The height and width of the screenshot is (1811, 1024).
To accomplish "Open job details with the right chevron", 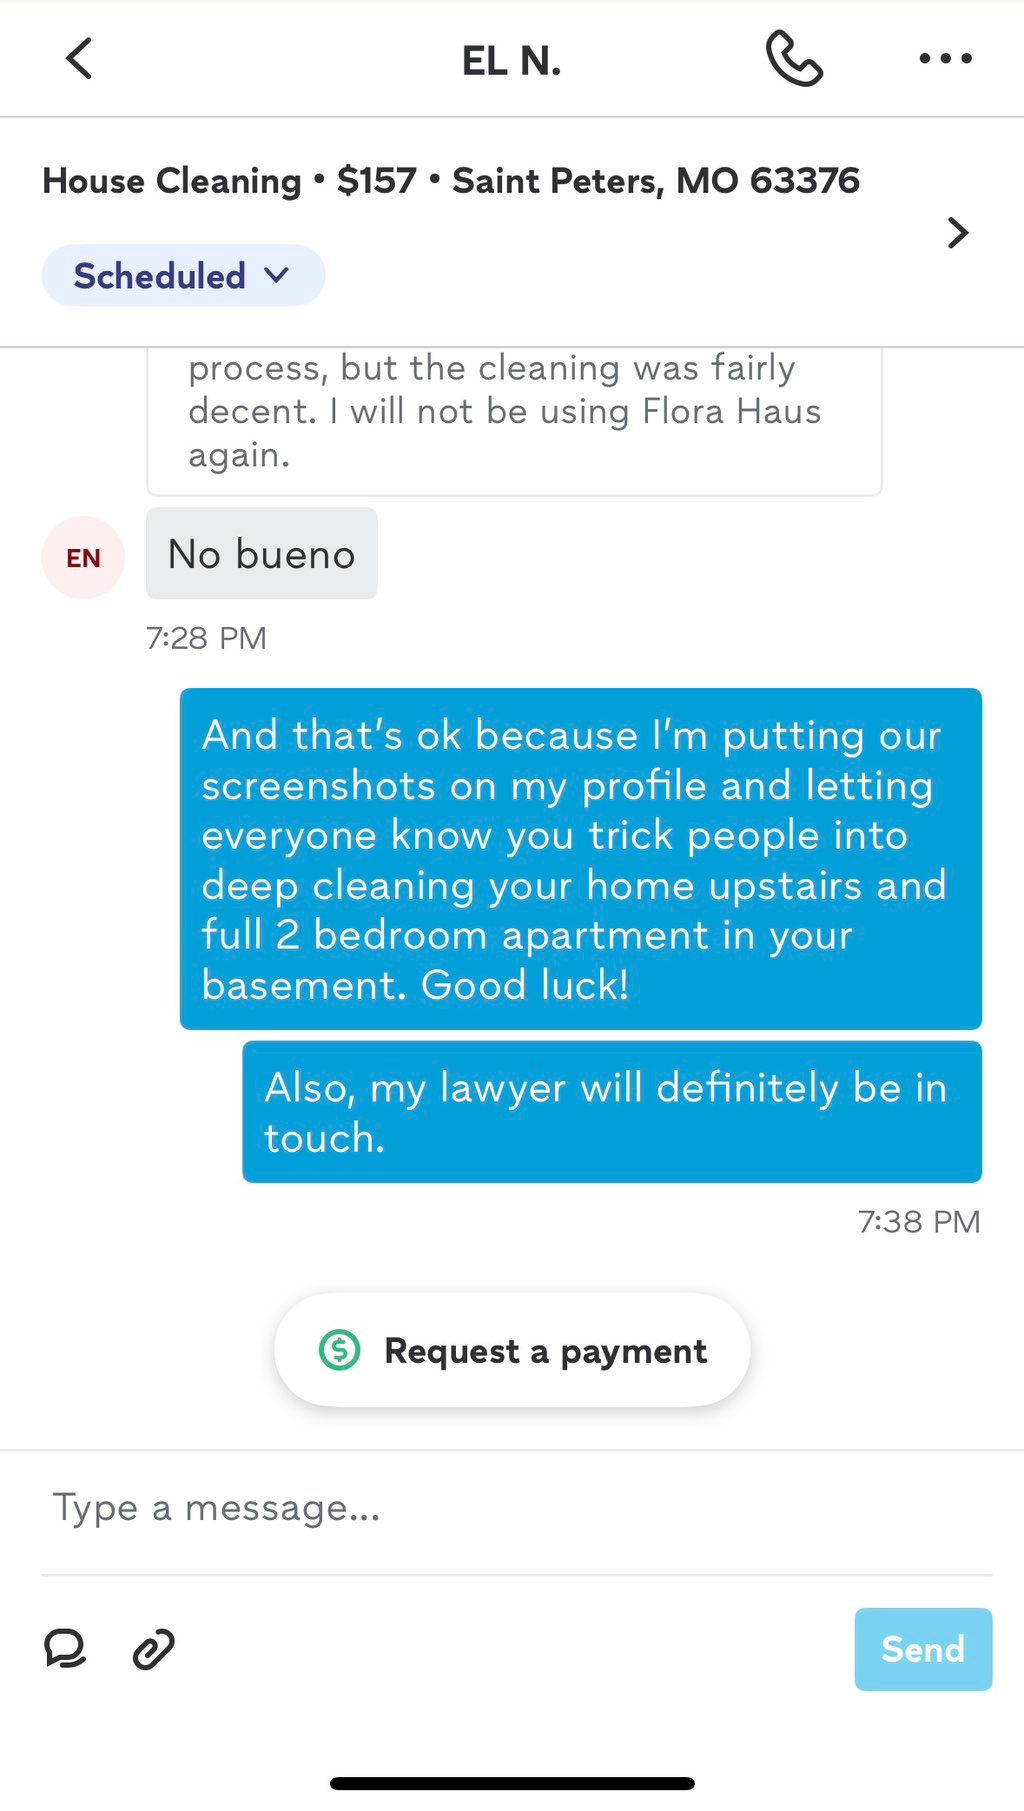I will 958,233.
